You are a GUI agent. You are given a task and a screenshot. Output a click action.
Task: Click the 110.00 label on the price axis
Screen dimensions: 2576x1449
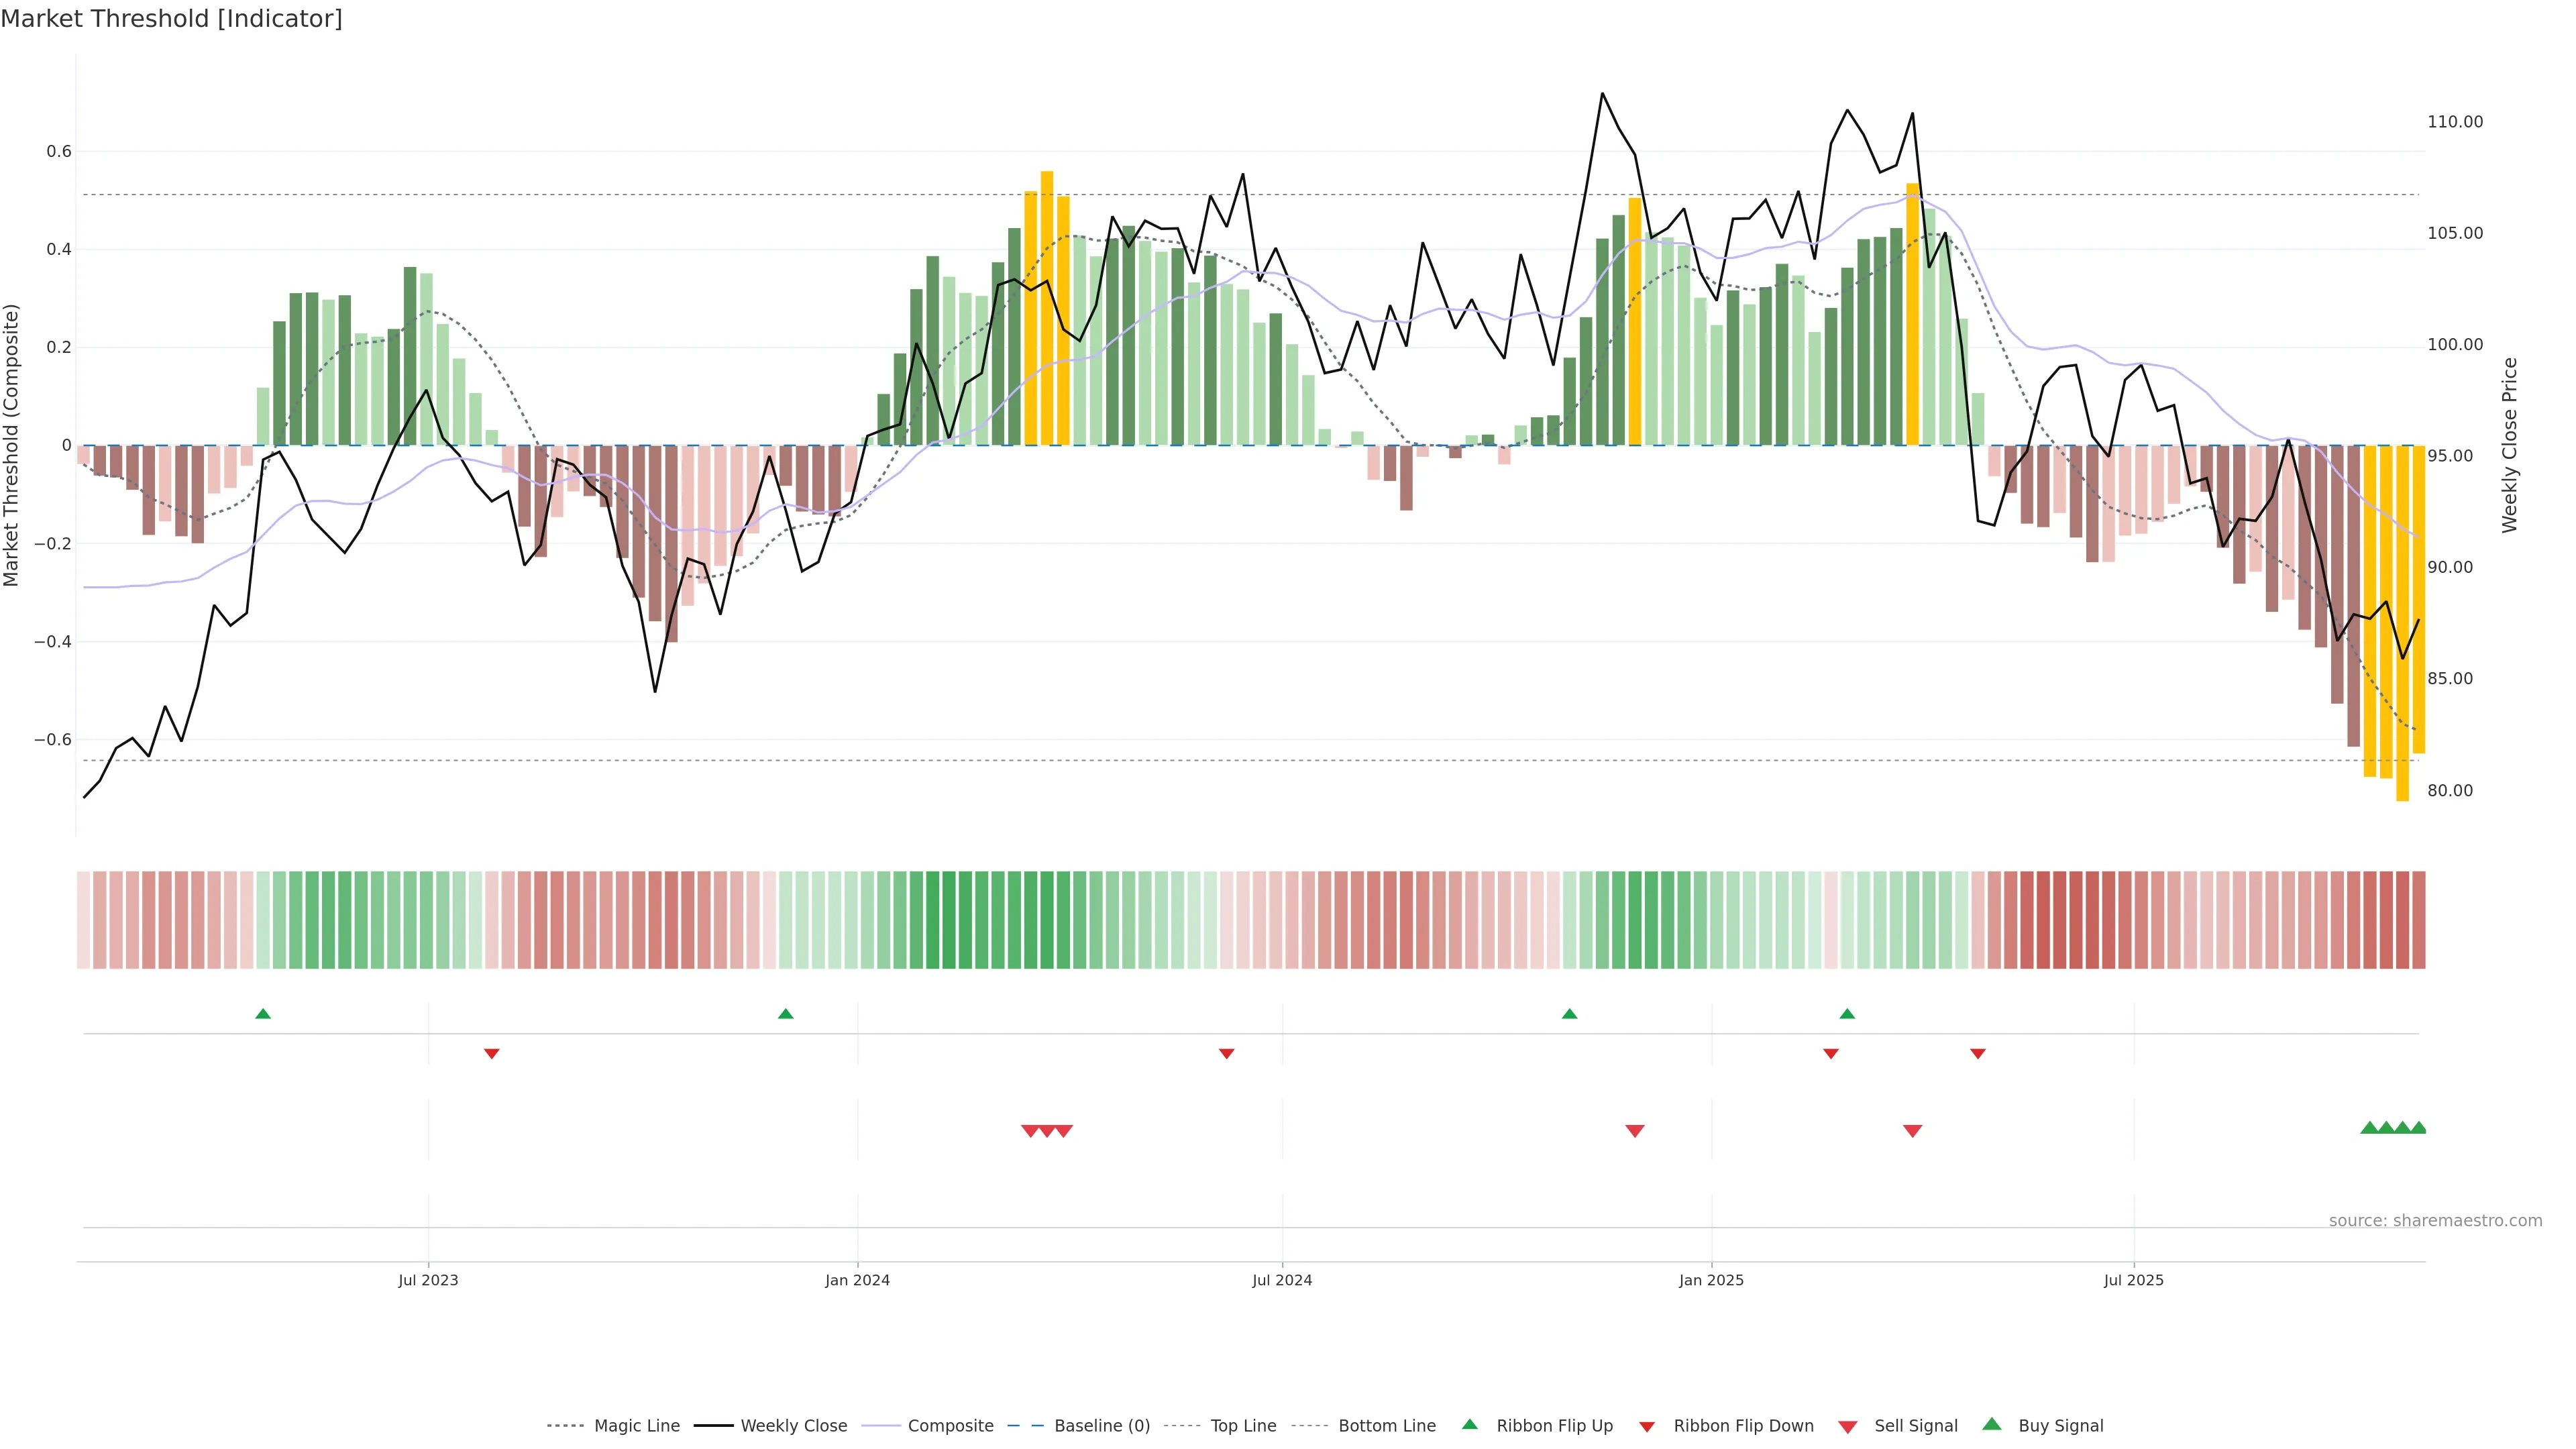point(2455,122)
